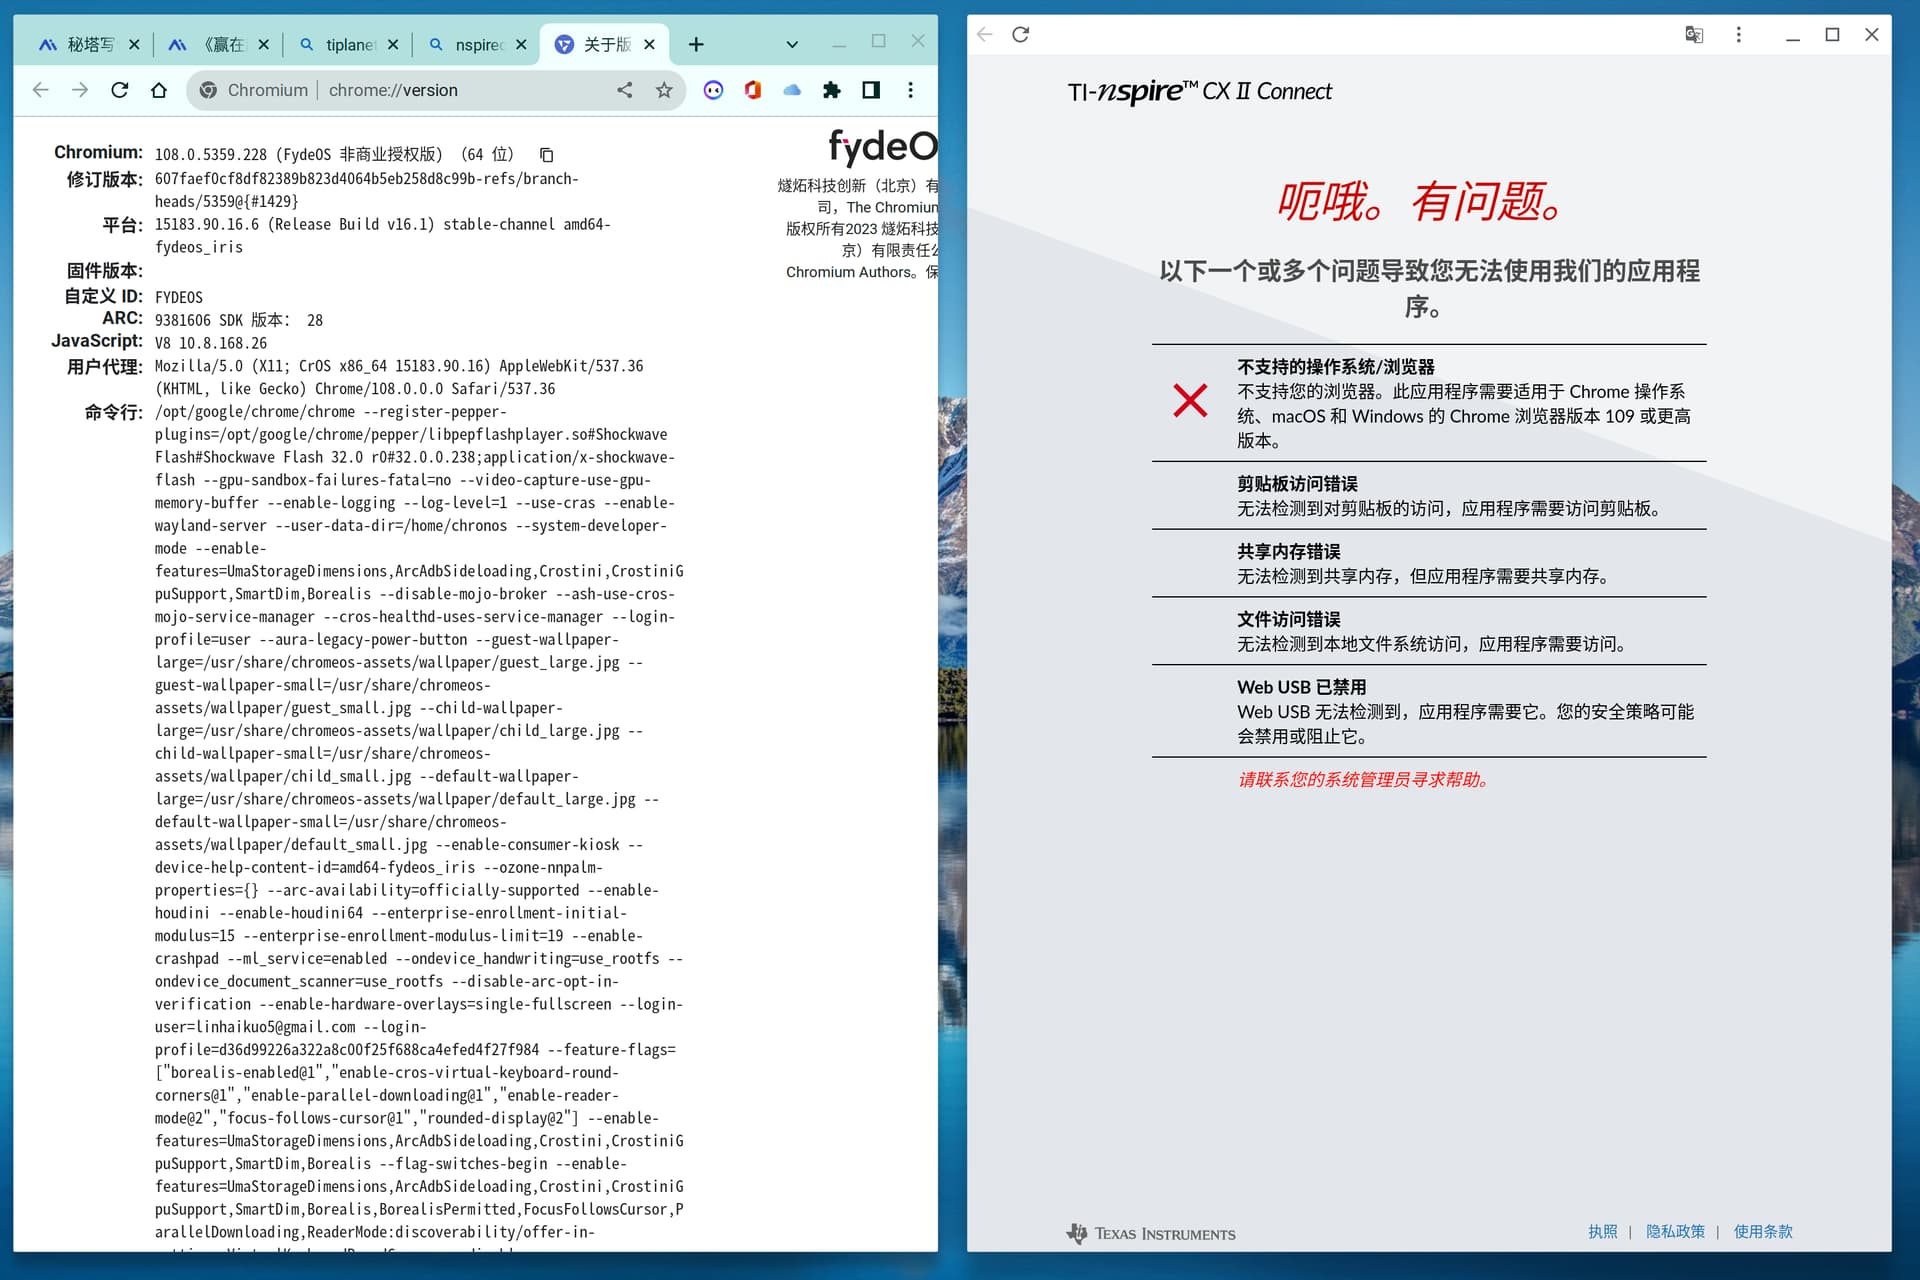Select the FYDEOS custom ID value
This screenshot has height=1280, width=1920.
pos(179,298)
